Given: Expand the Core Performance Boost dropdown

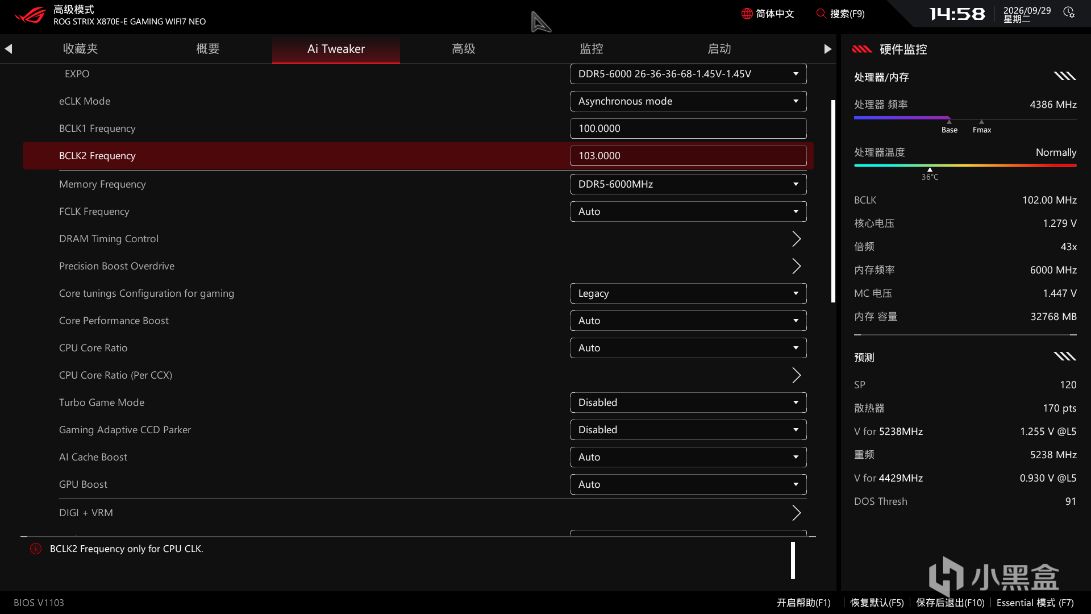Looking at the screenshot, I should click(688, 320).
